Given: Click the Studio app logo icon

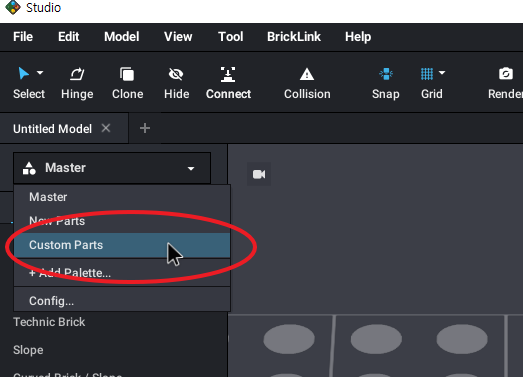Looking at the screenshot, I should (13, 7).
